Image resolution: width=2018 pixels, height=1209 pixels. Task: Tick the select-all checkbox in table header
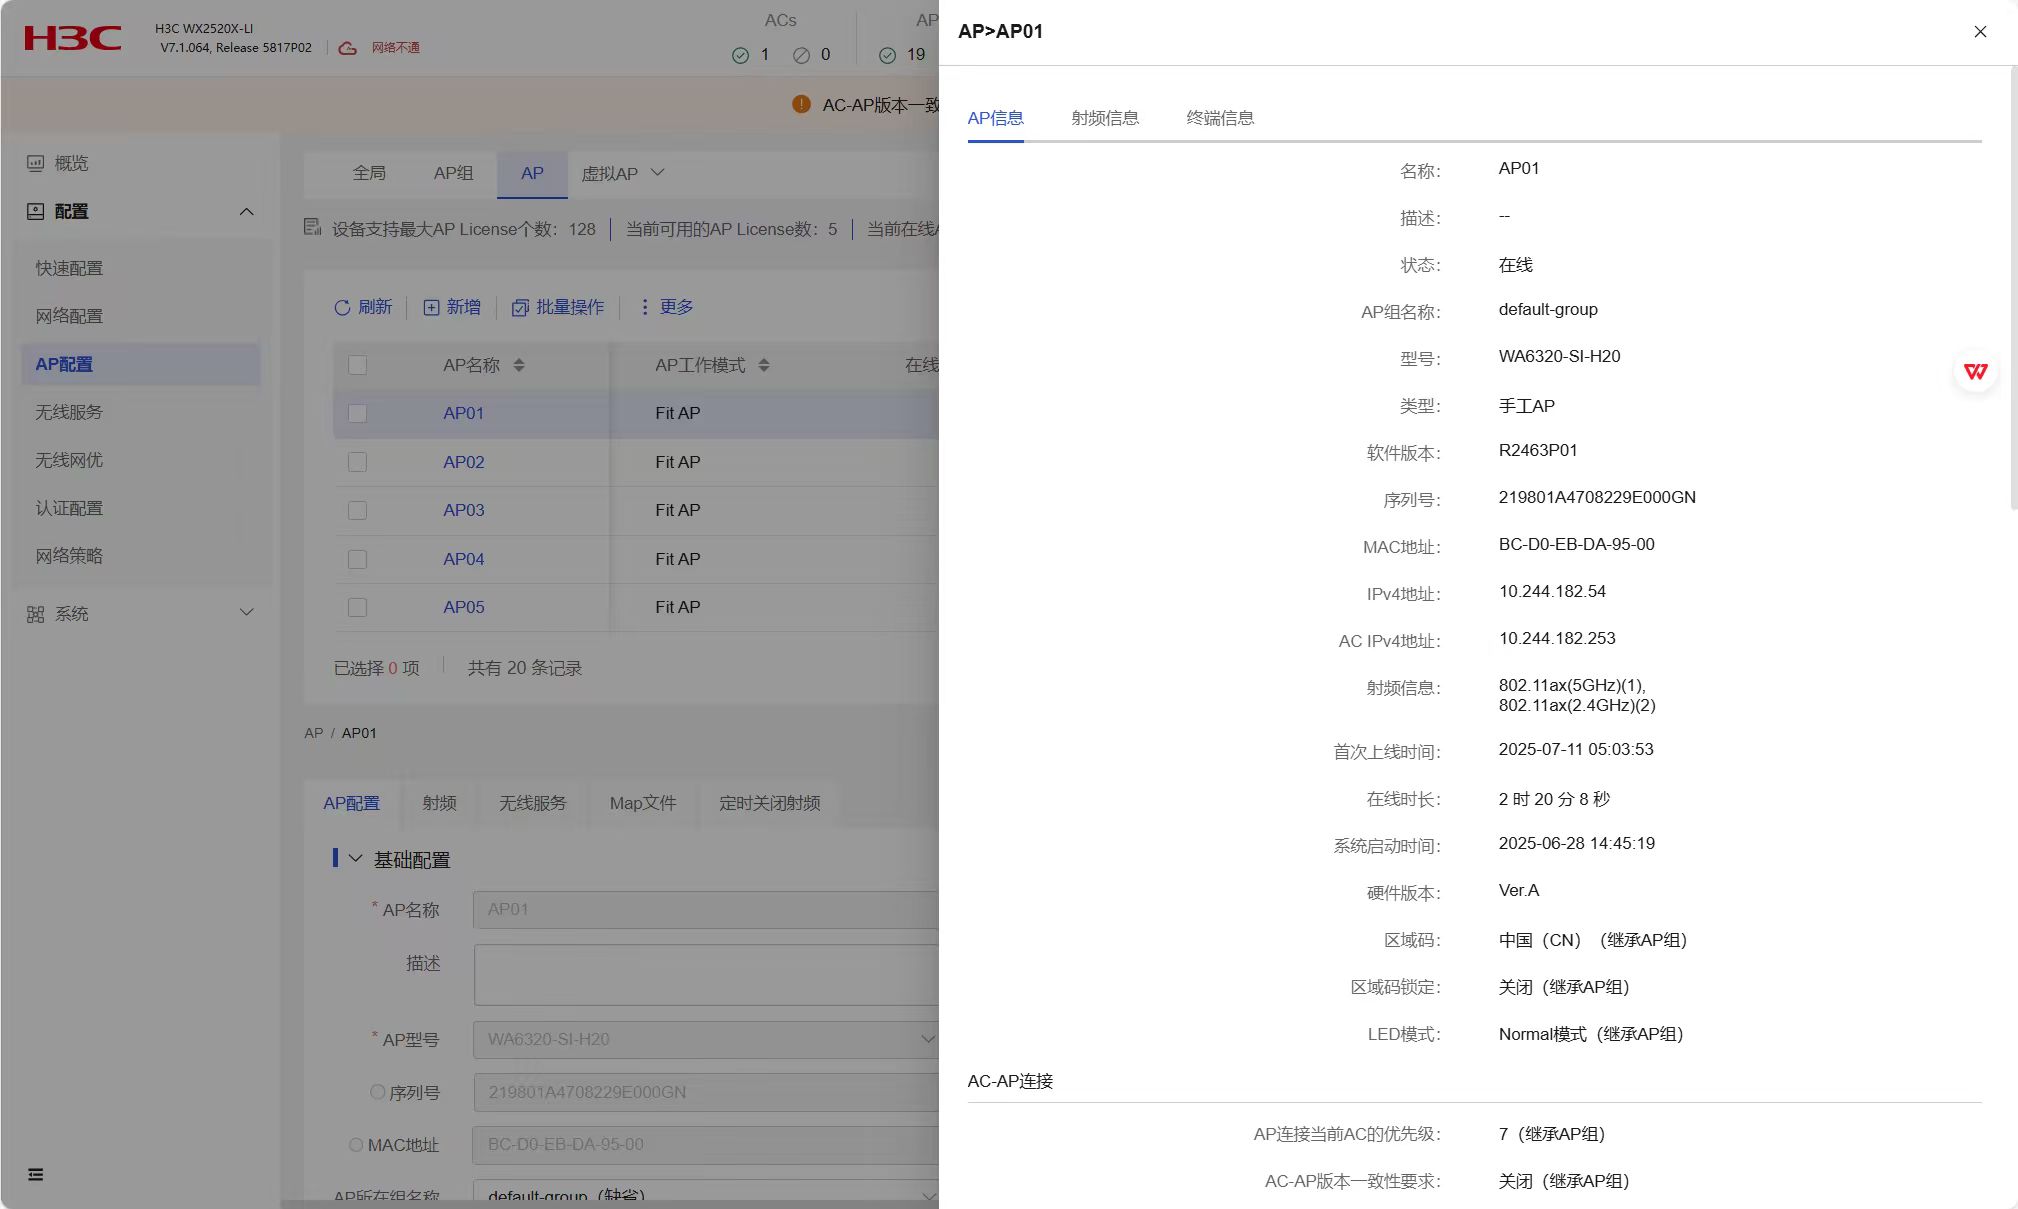(357, 365)
